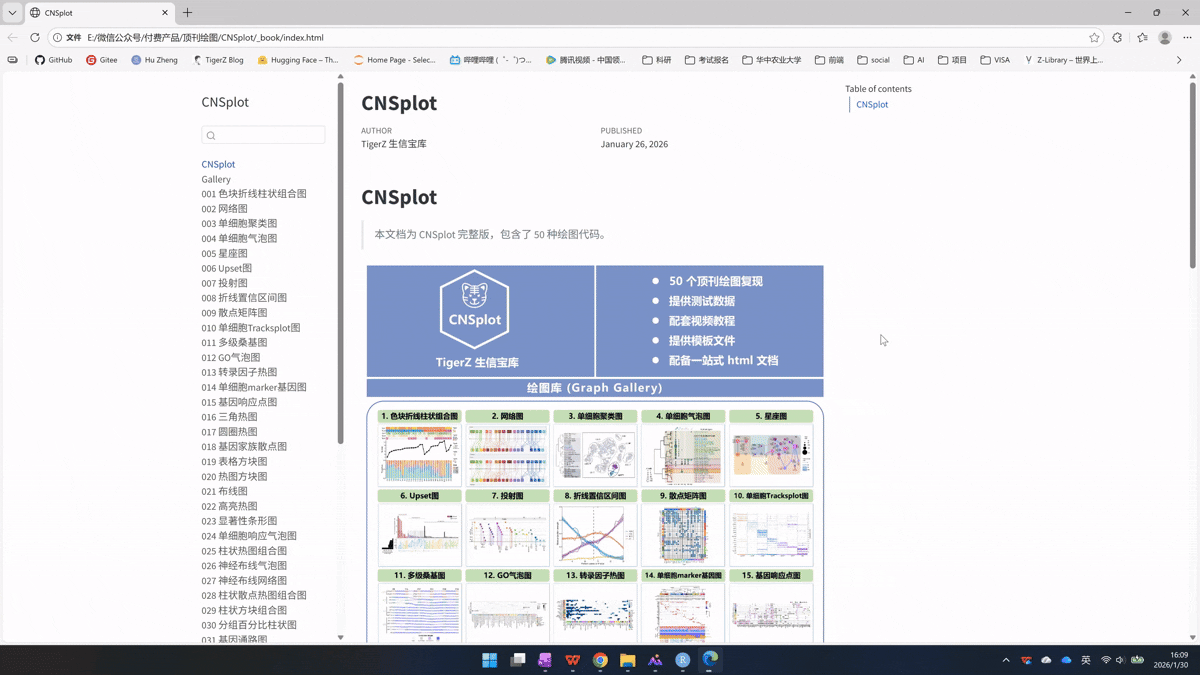This screenshot has height=675, width=1200.
Task: Open Gallery in the sidebar
Action: [216, 179]
